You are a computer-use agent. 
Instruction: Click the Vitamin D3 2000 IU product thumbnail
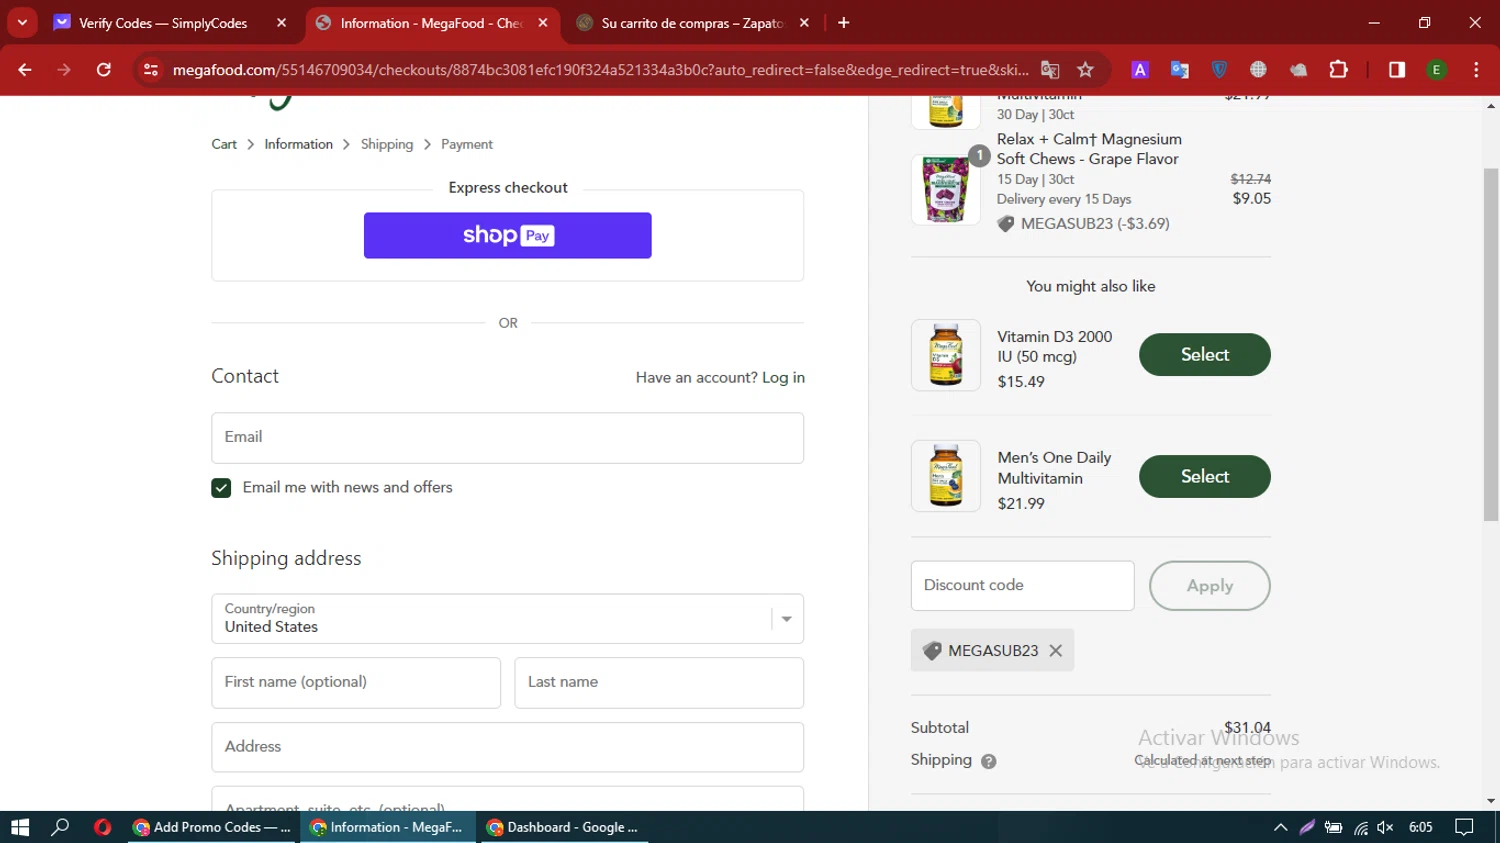click(946, 355)
